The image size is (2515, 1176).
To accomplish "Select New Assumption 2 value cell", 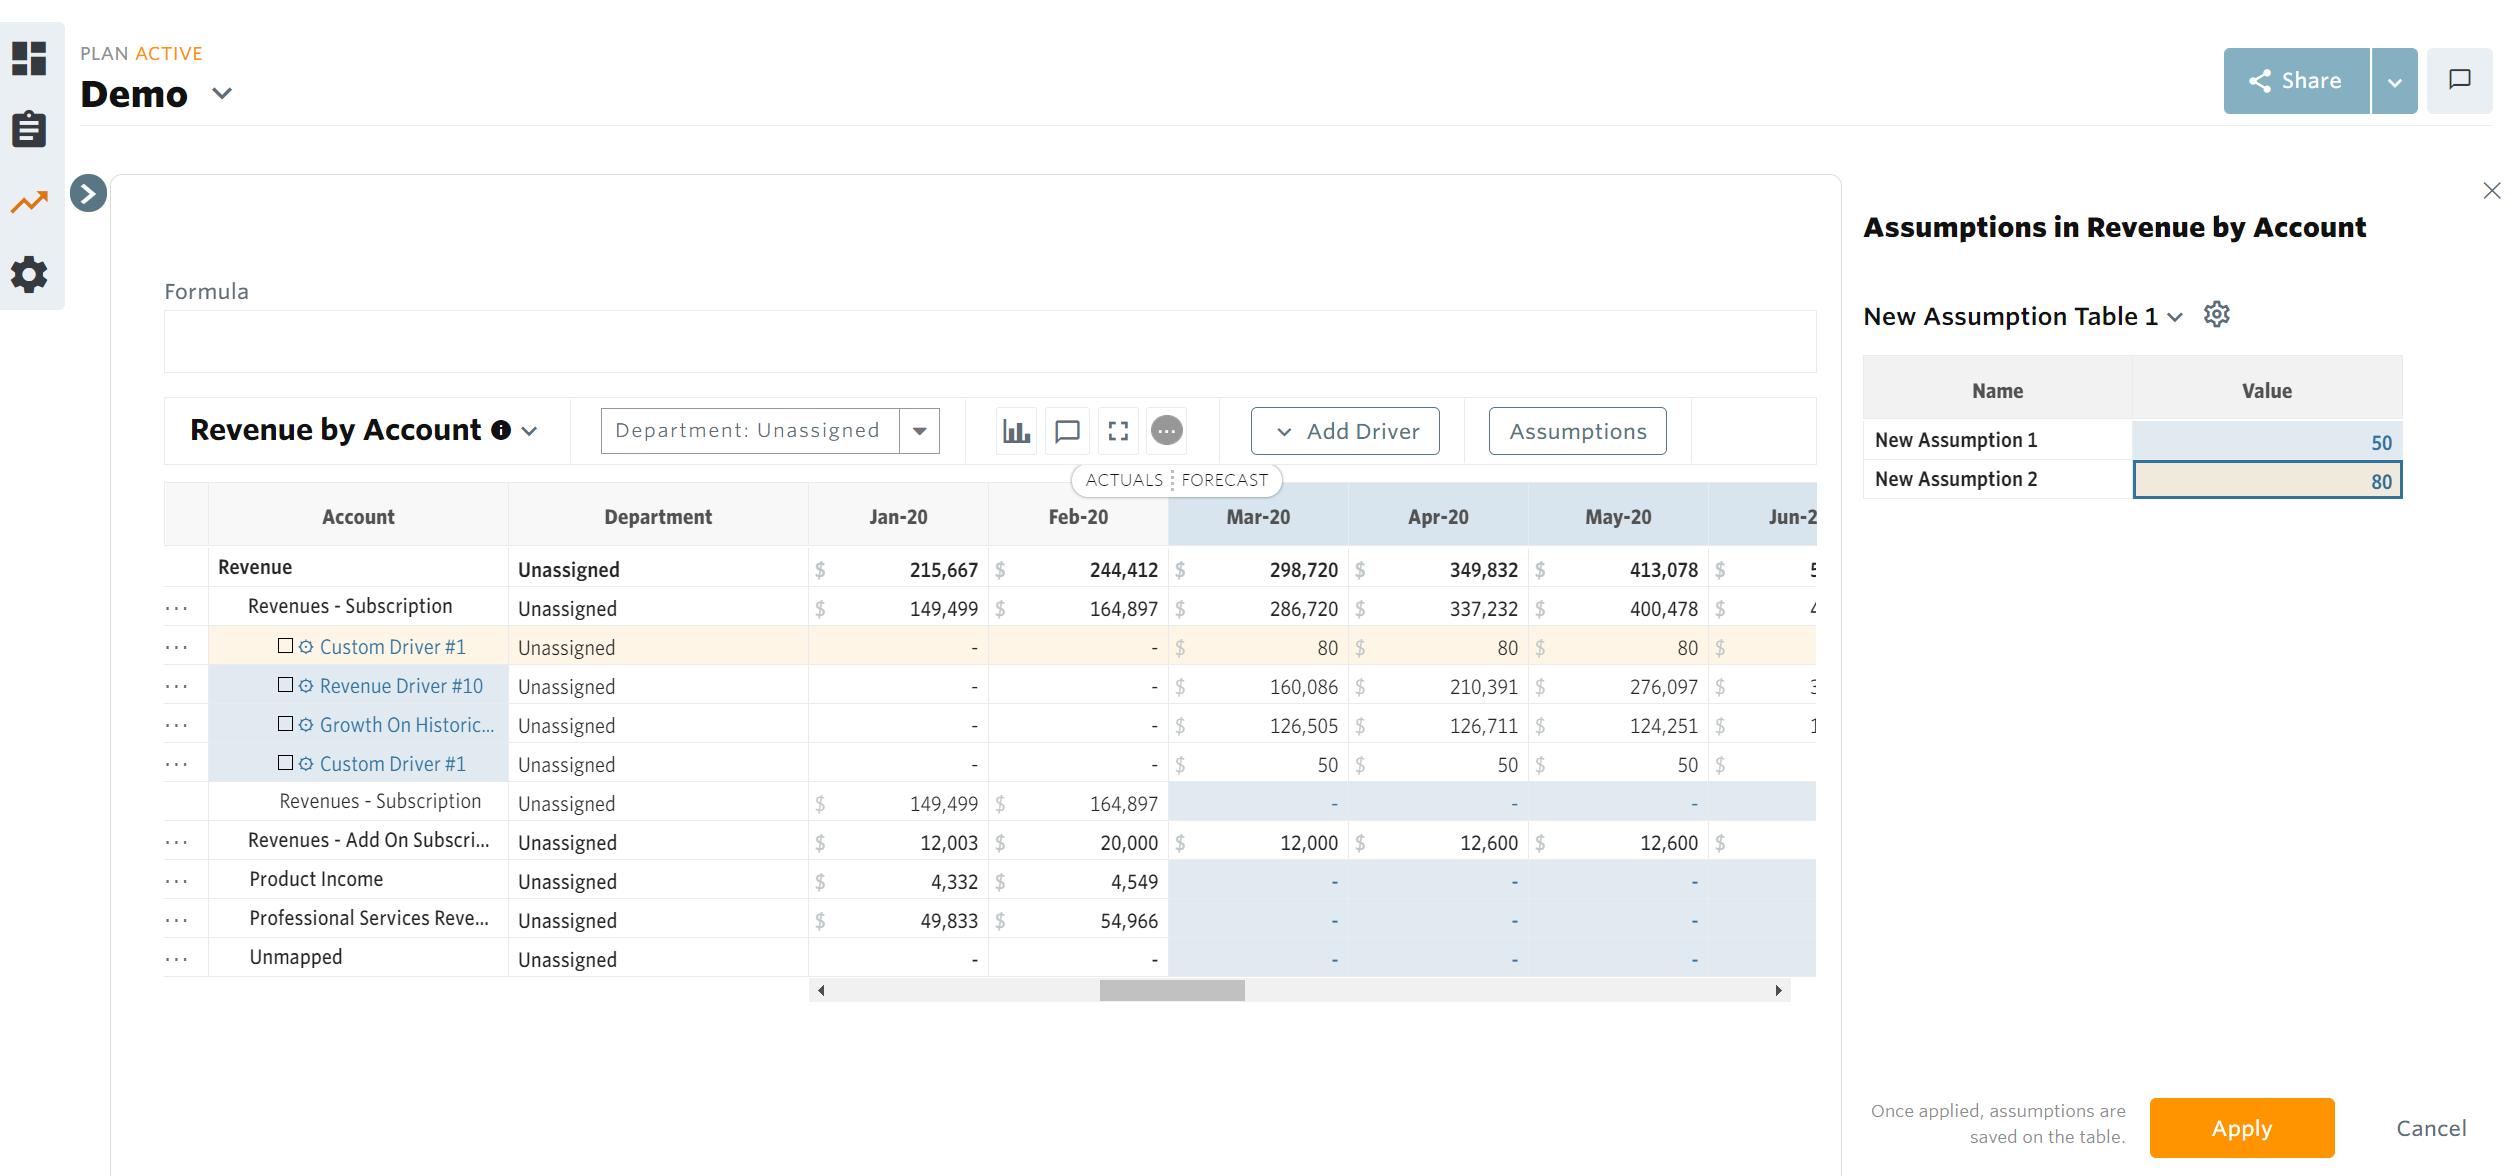I will point(2266,480).
